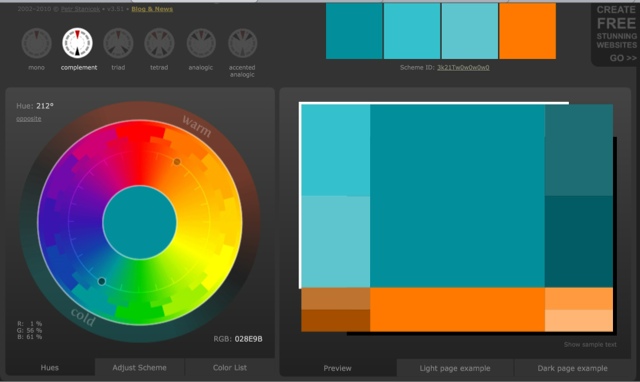Viewport: 640px width, 382px height.
Task: Click the orange top palette swatch
Action: coord(527,31)
